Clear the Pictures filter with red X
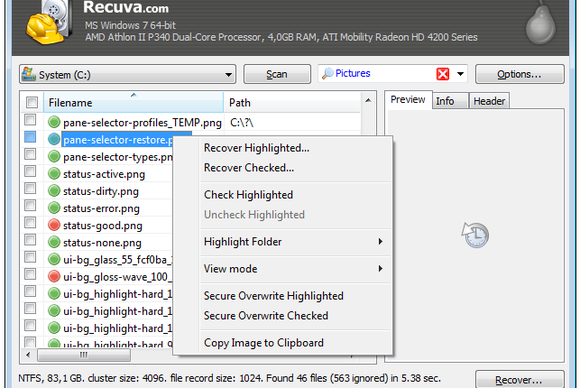Image resolution: width=580 pixels, height=388 pixels. pyautogui.click(x=443, y=74)
